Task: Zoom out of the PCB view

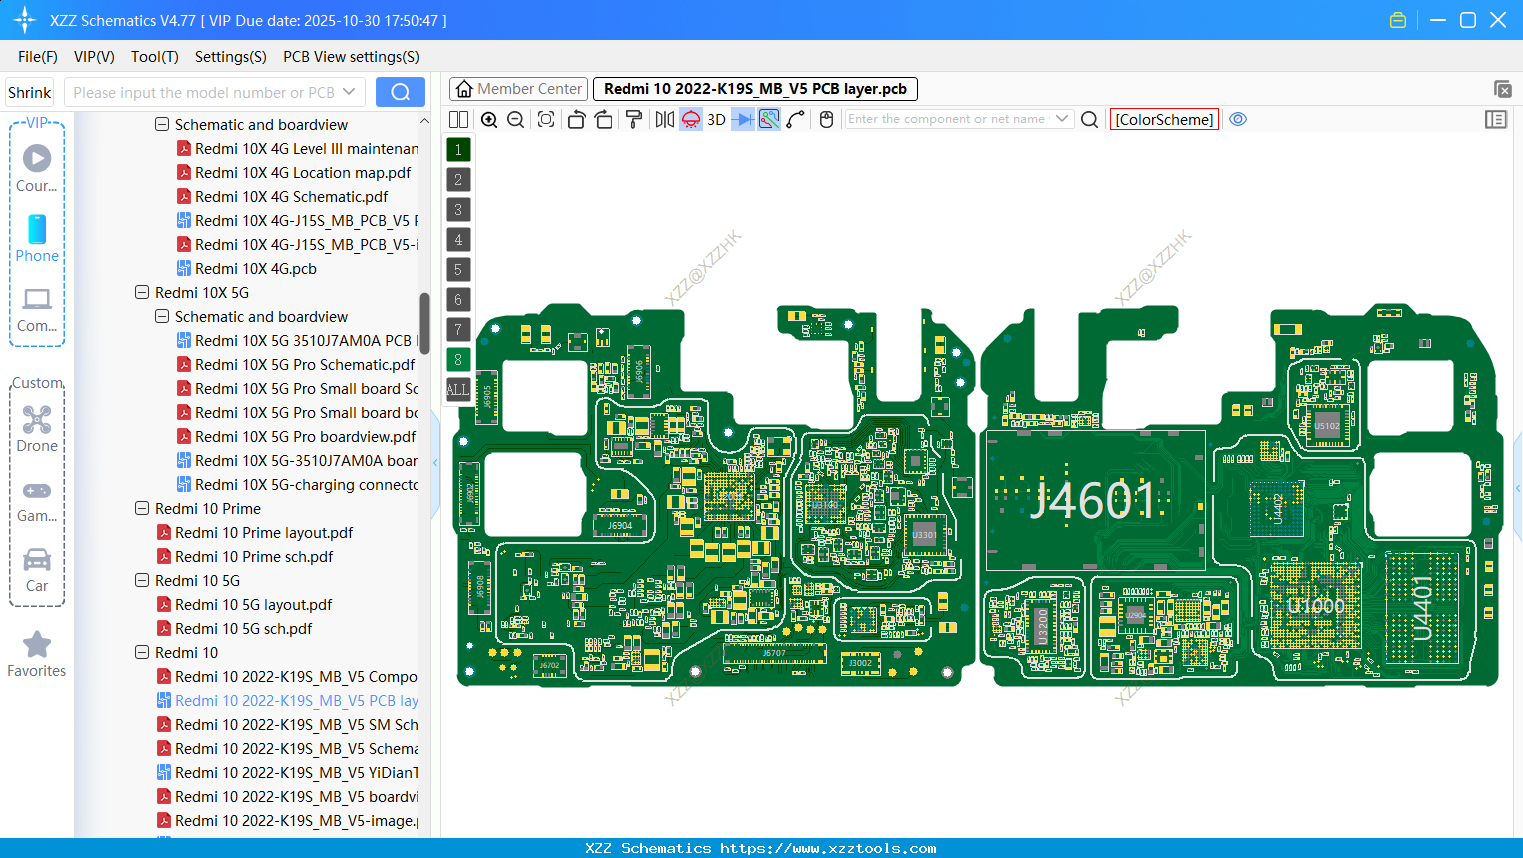Action: pyautogui.click(x=516, y=119)
